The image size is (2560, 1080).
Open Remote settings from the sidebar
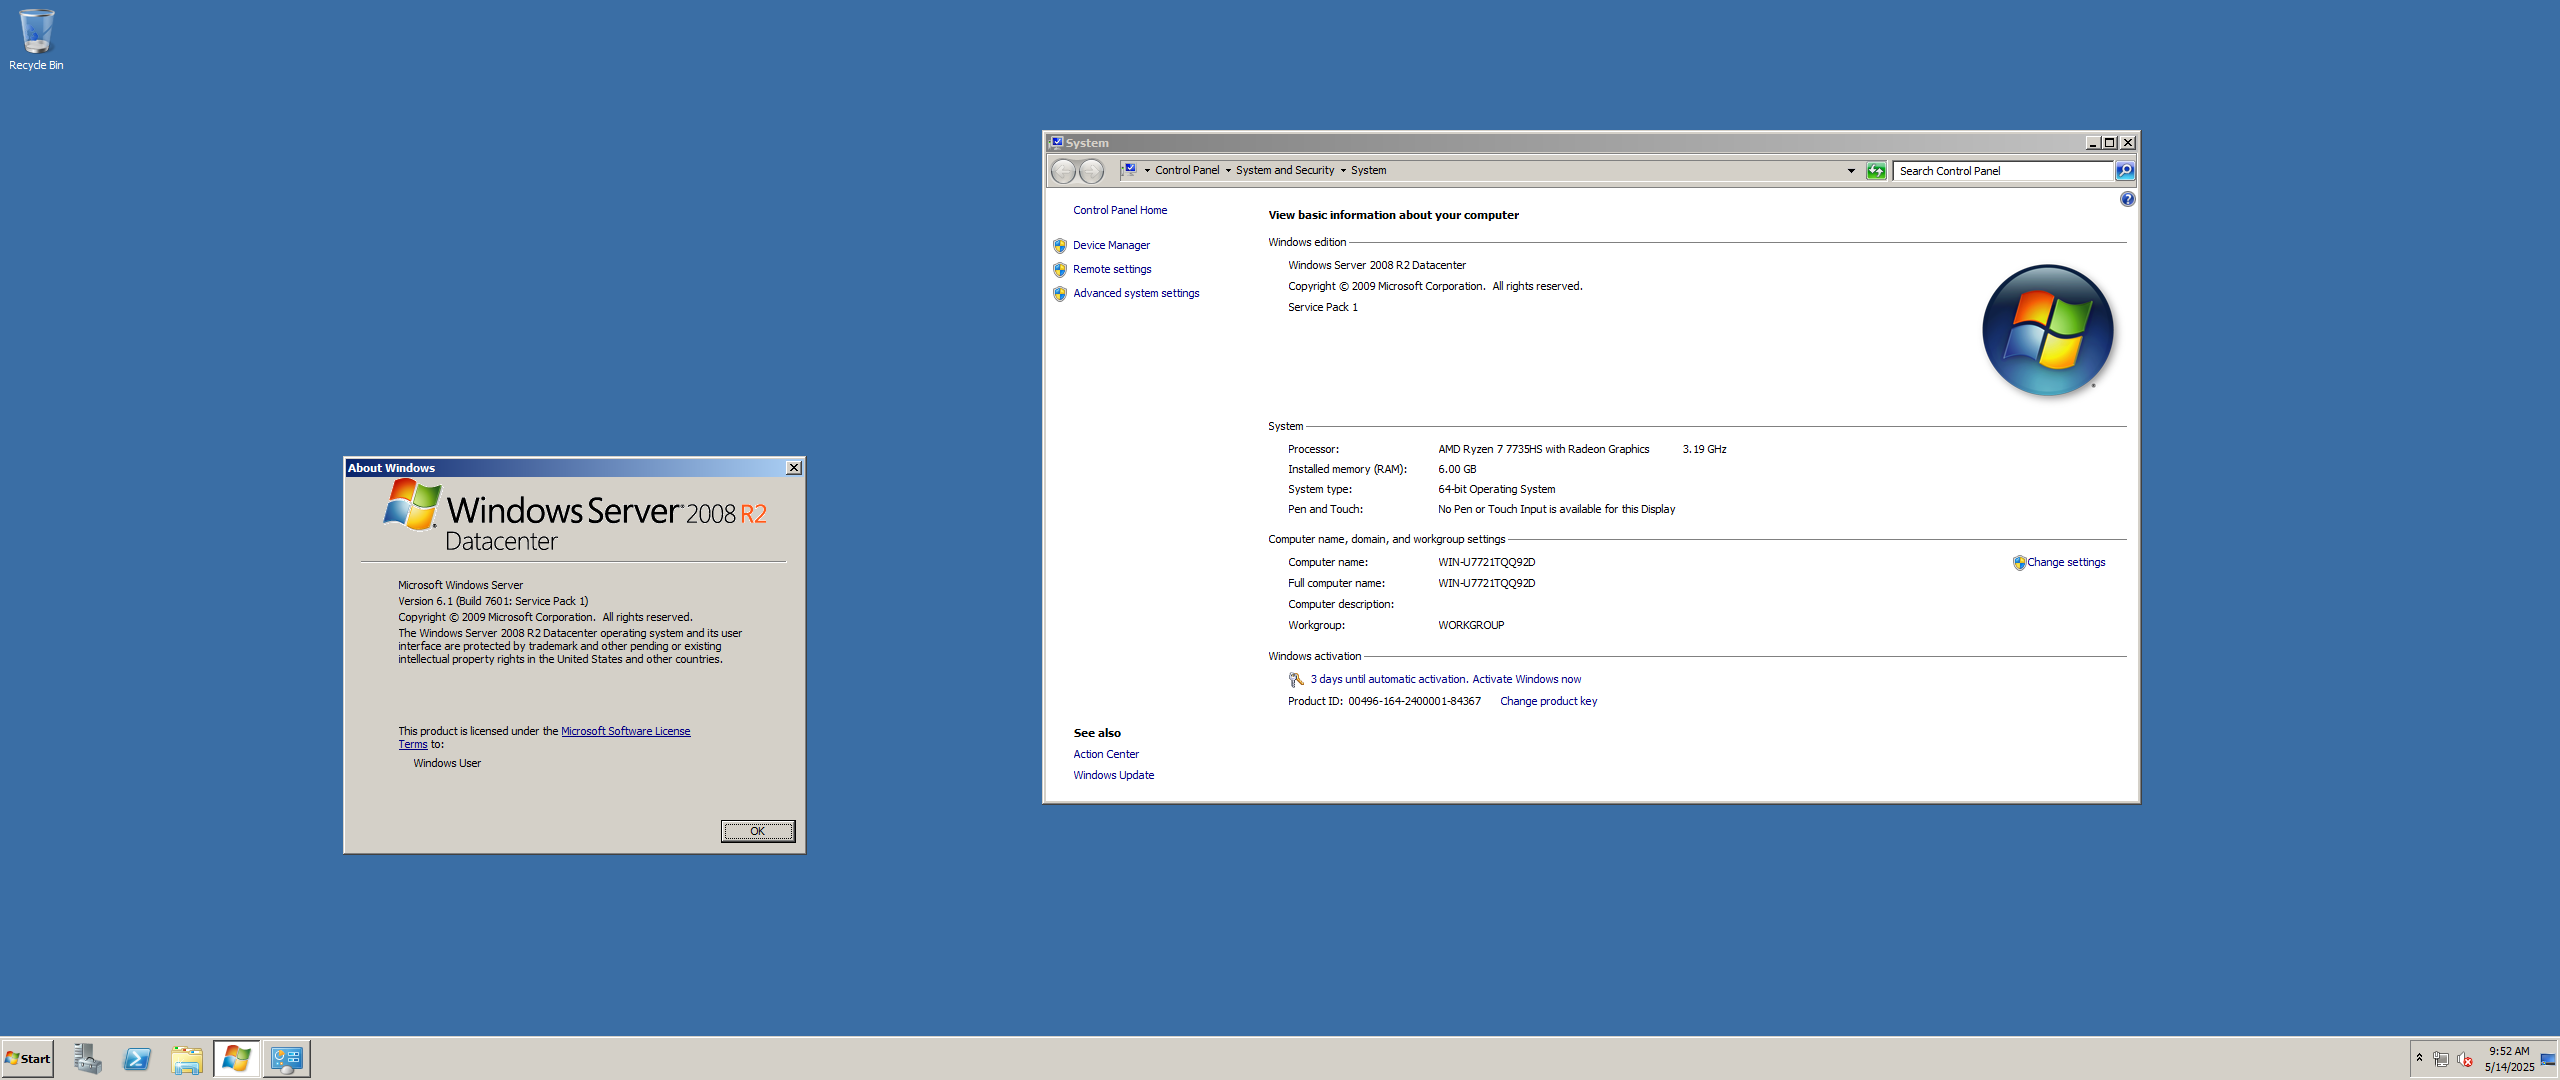click(x=1112, y=269)
